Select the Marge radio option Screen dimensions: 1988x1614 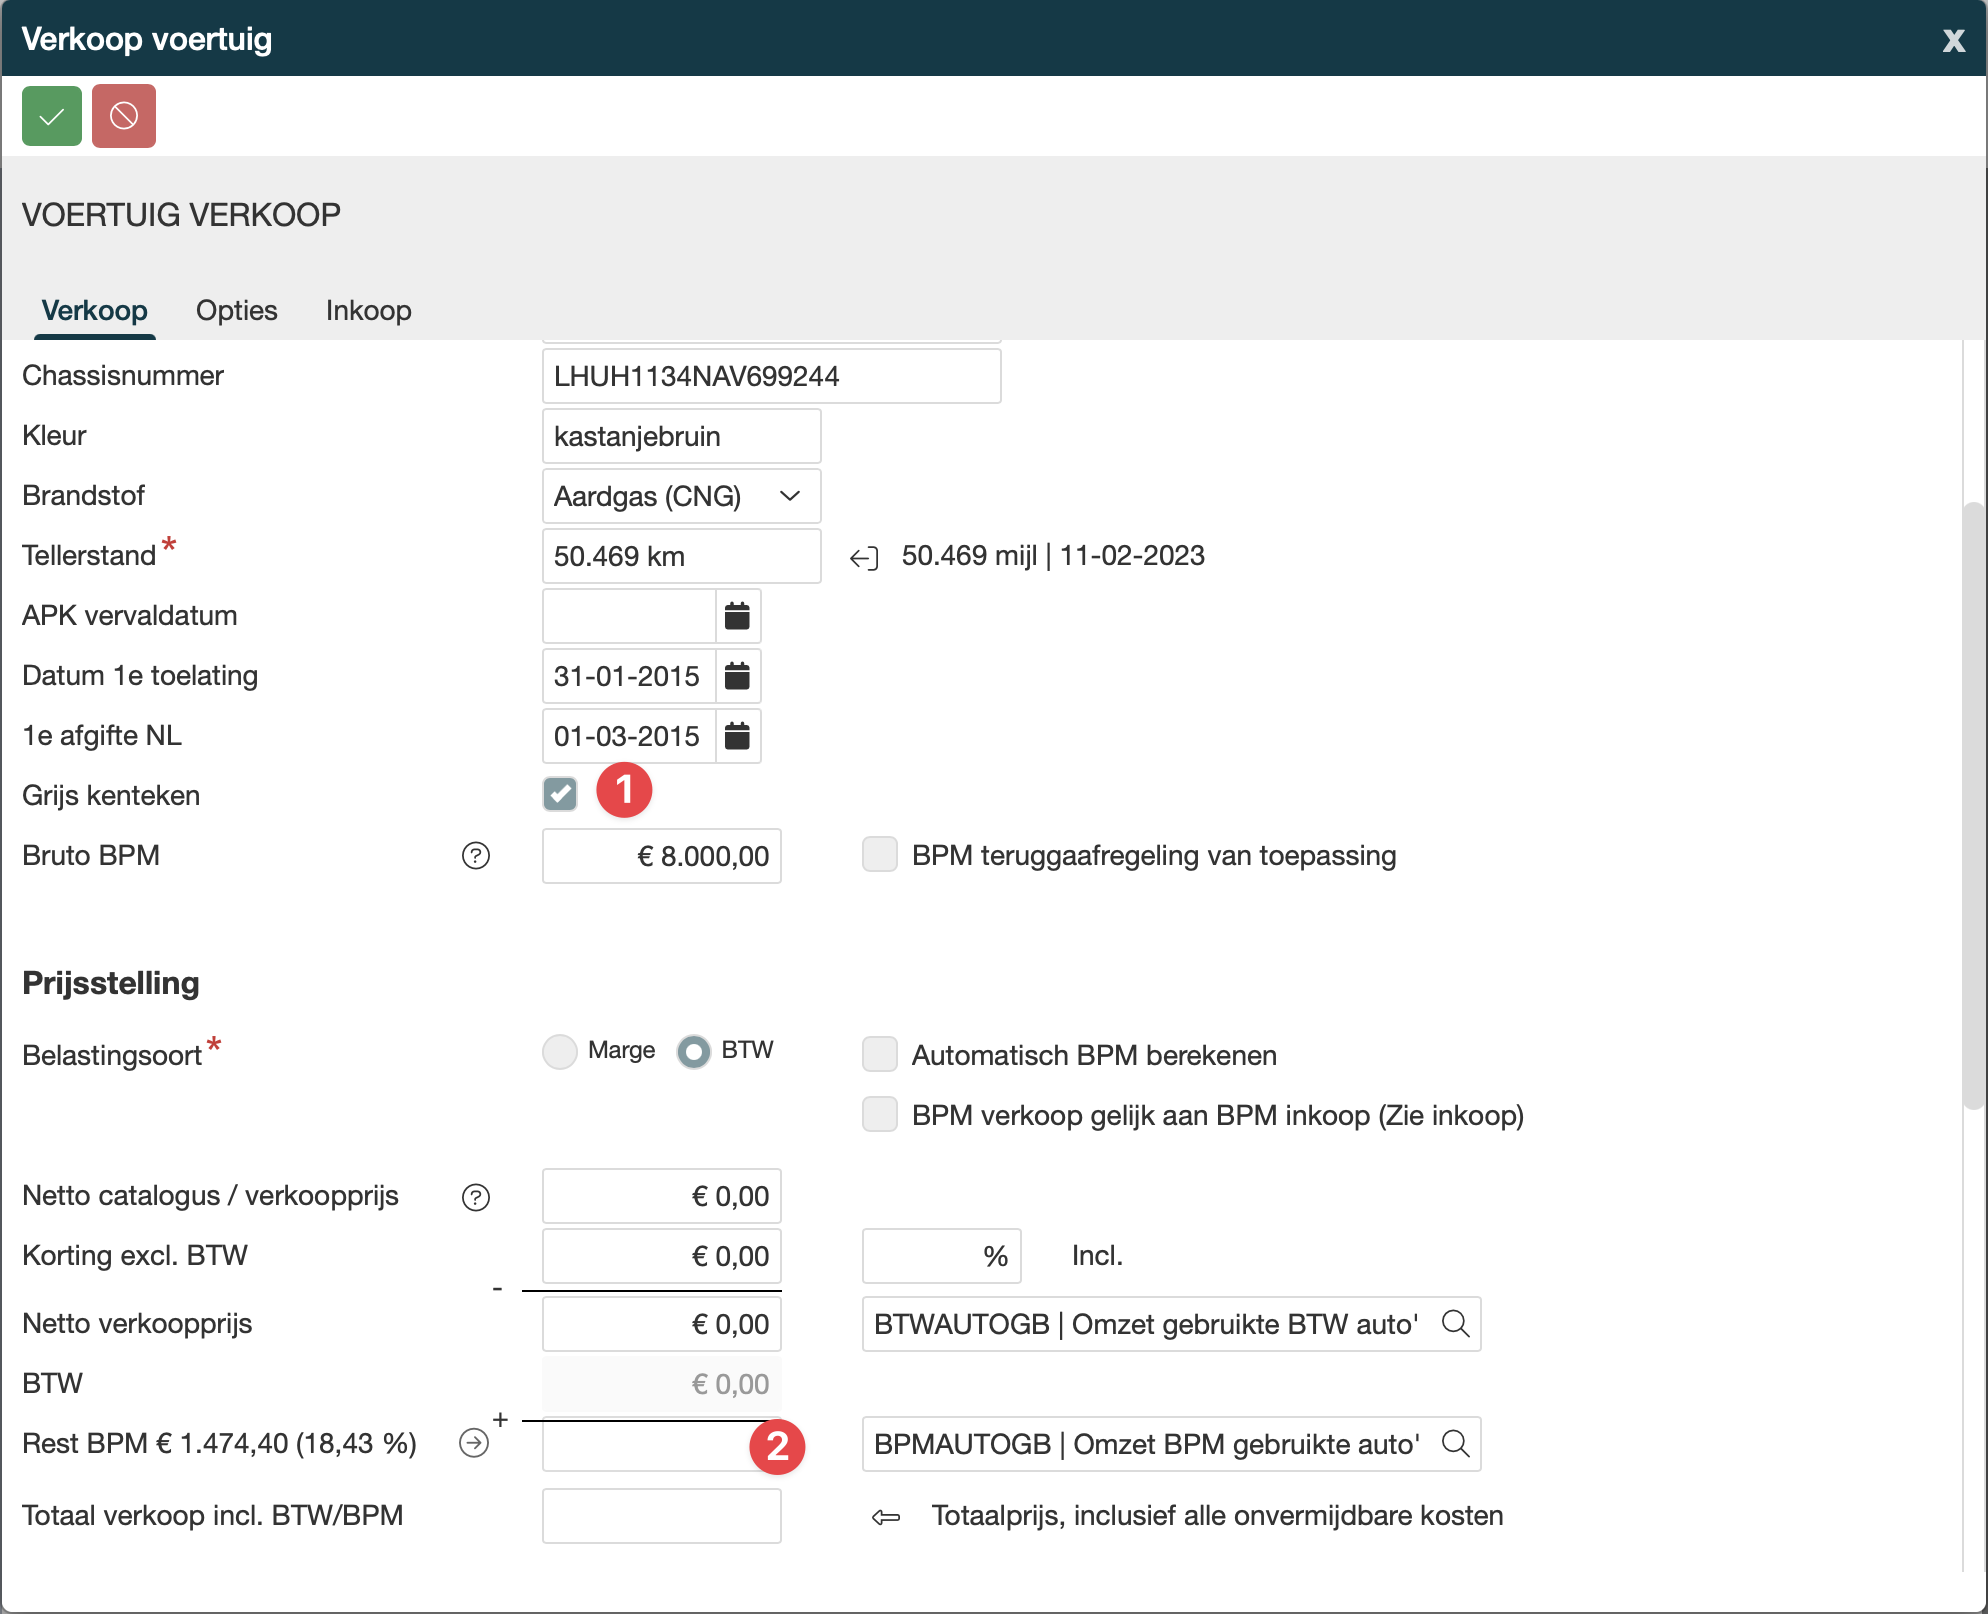click(x=560, y=1051)
